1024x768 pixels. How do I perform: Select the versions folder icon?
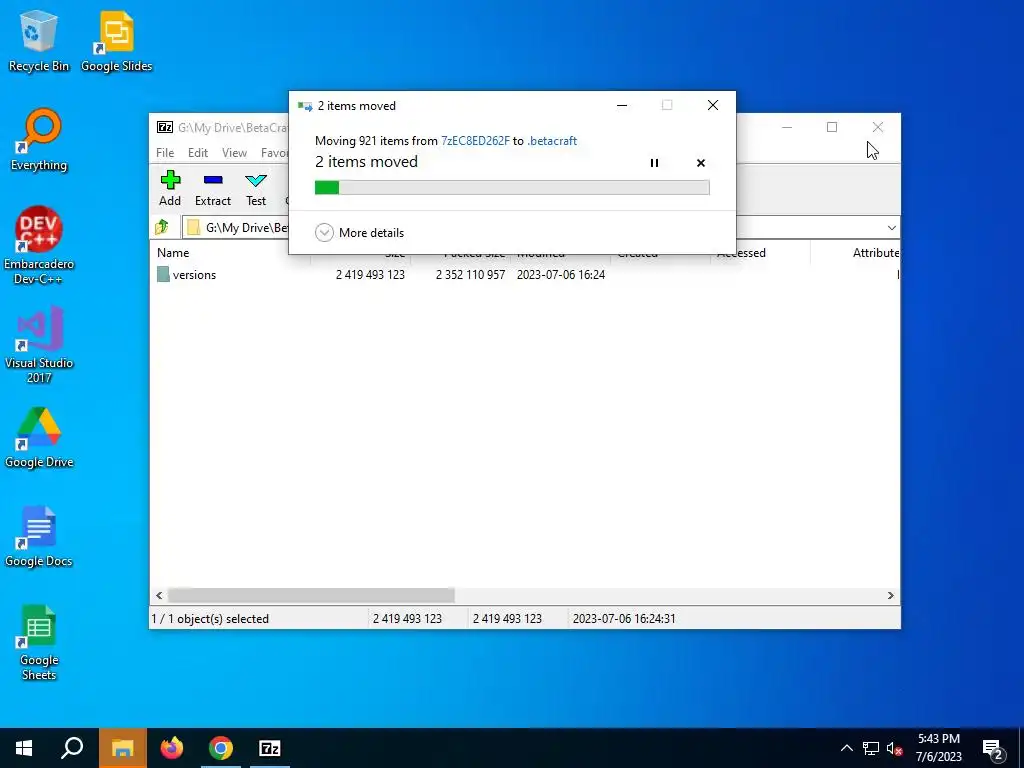(x=163, y=274)
